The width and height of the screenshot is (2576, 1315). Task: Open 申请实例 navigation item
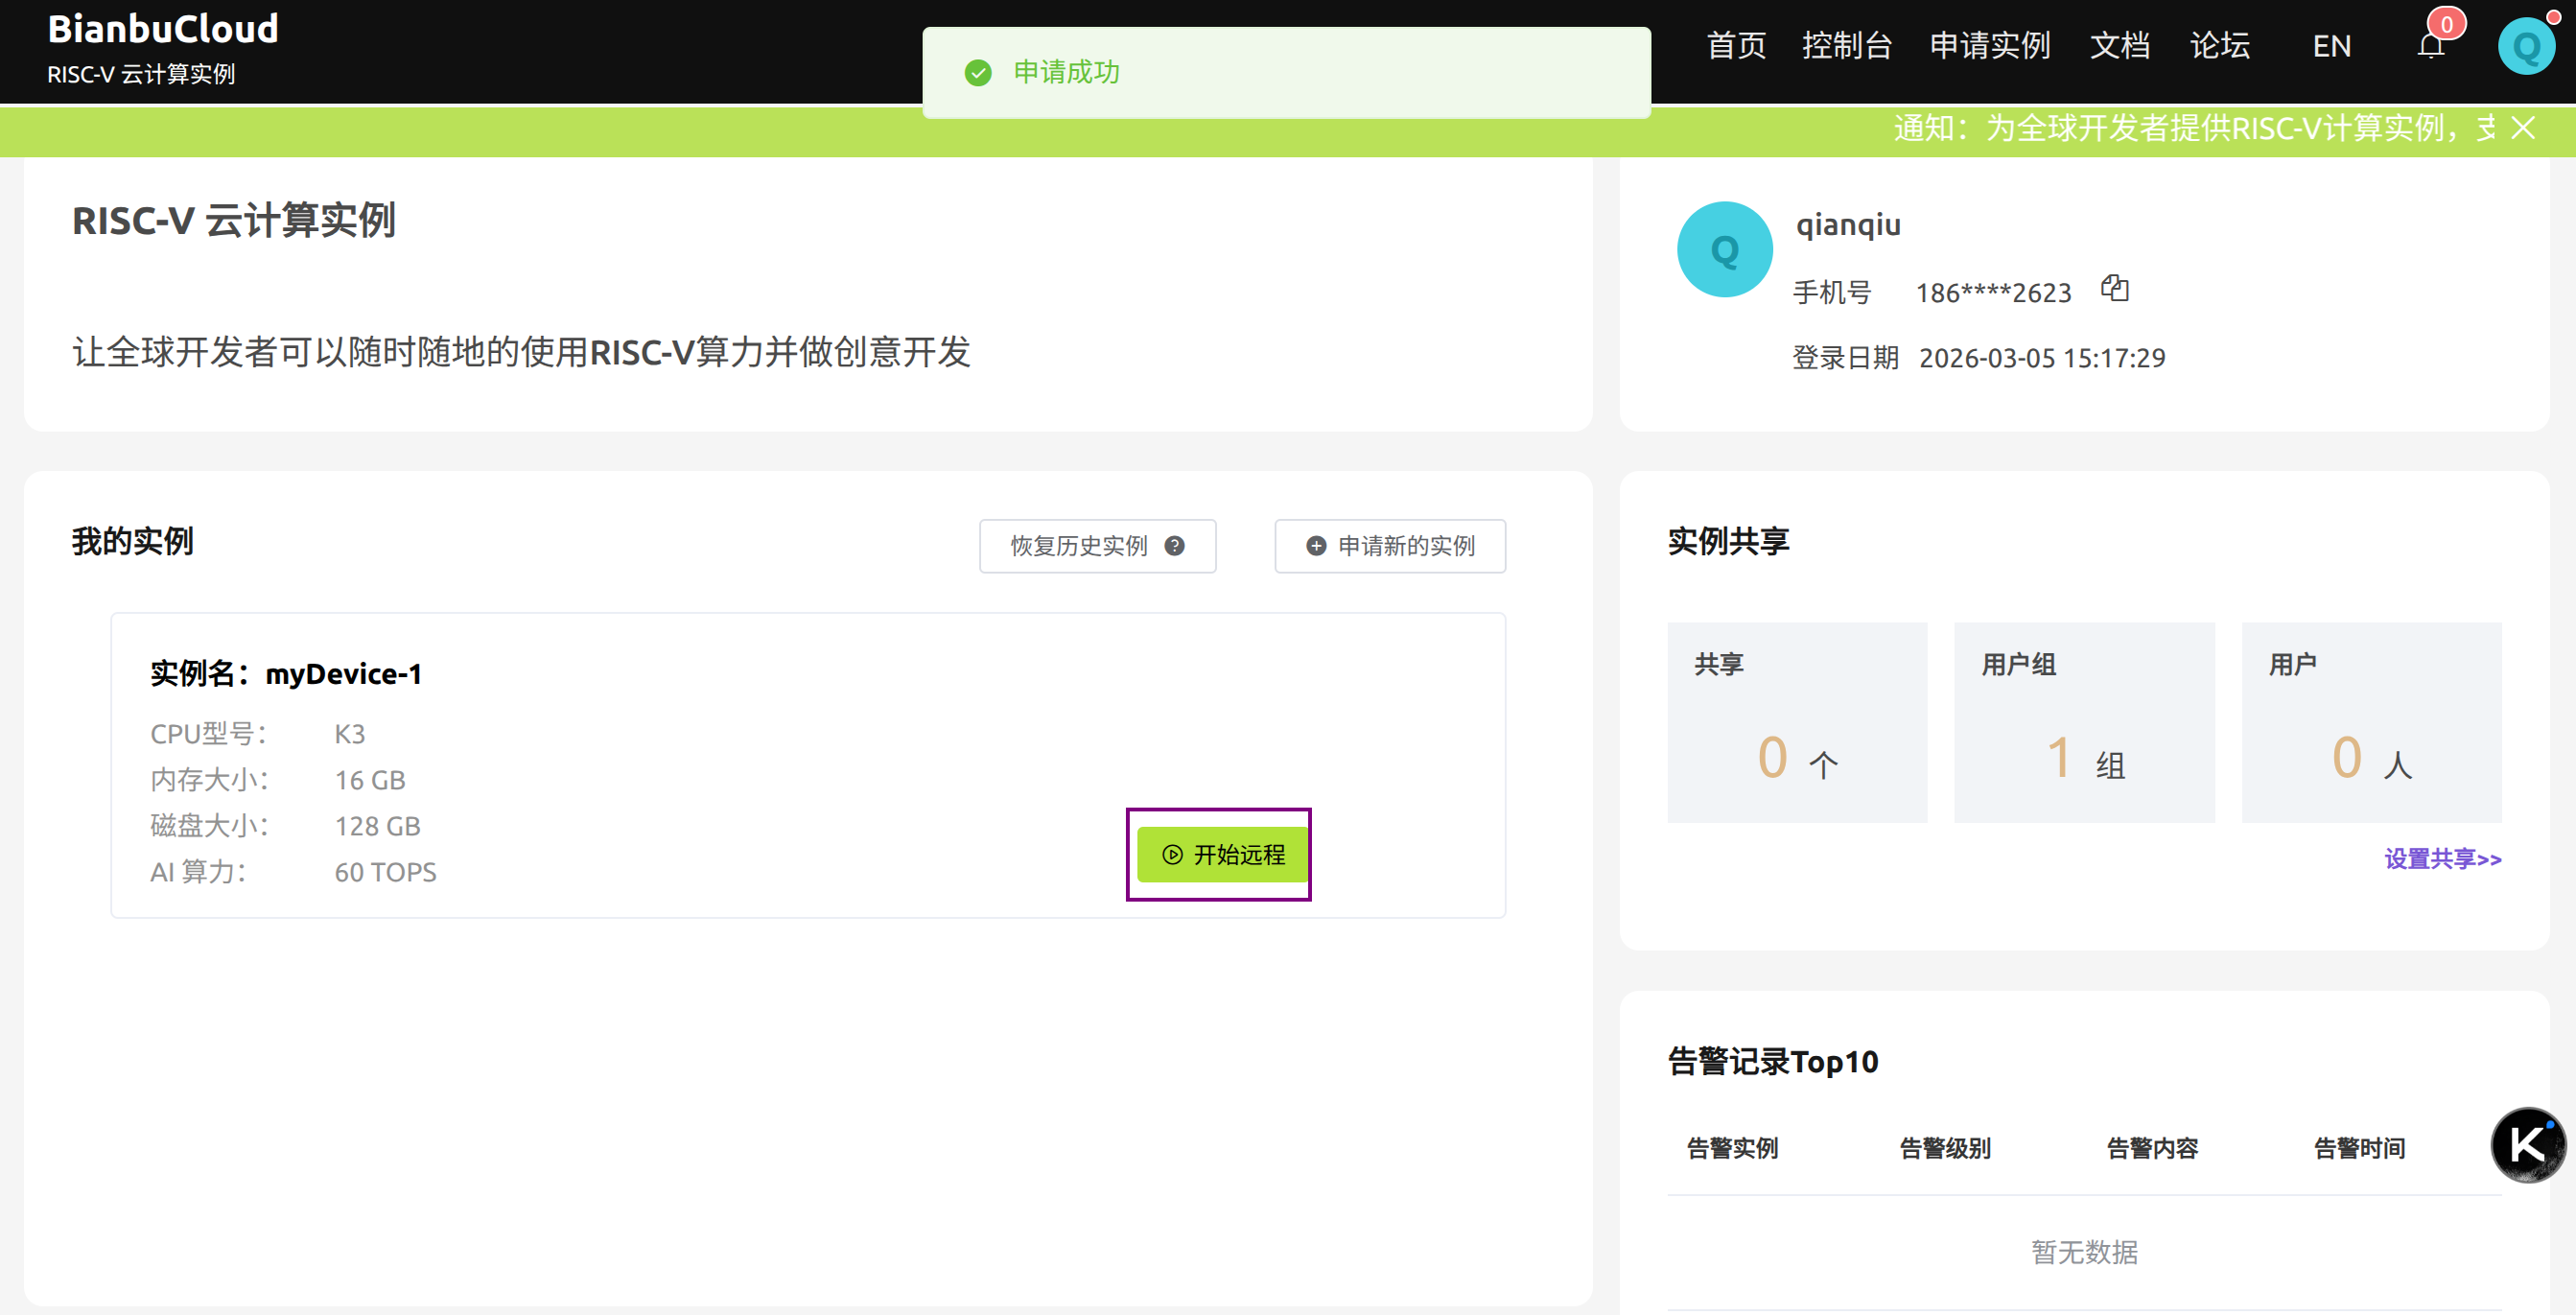(x=1989, y=46)
